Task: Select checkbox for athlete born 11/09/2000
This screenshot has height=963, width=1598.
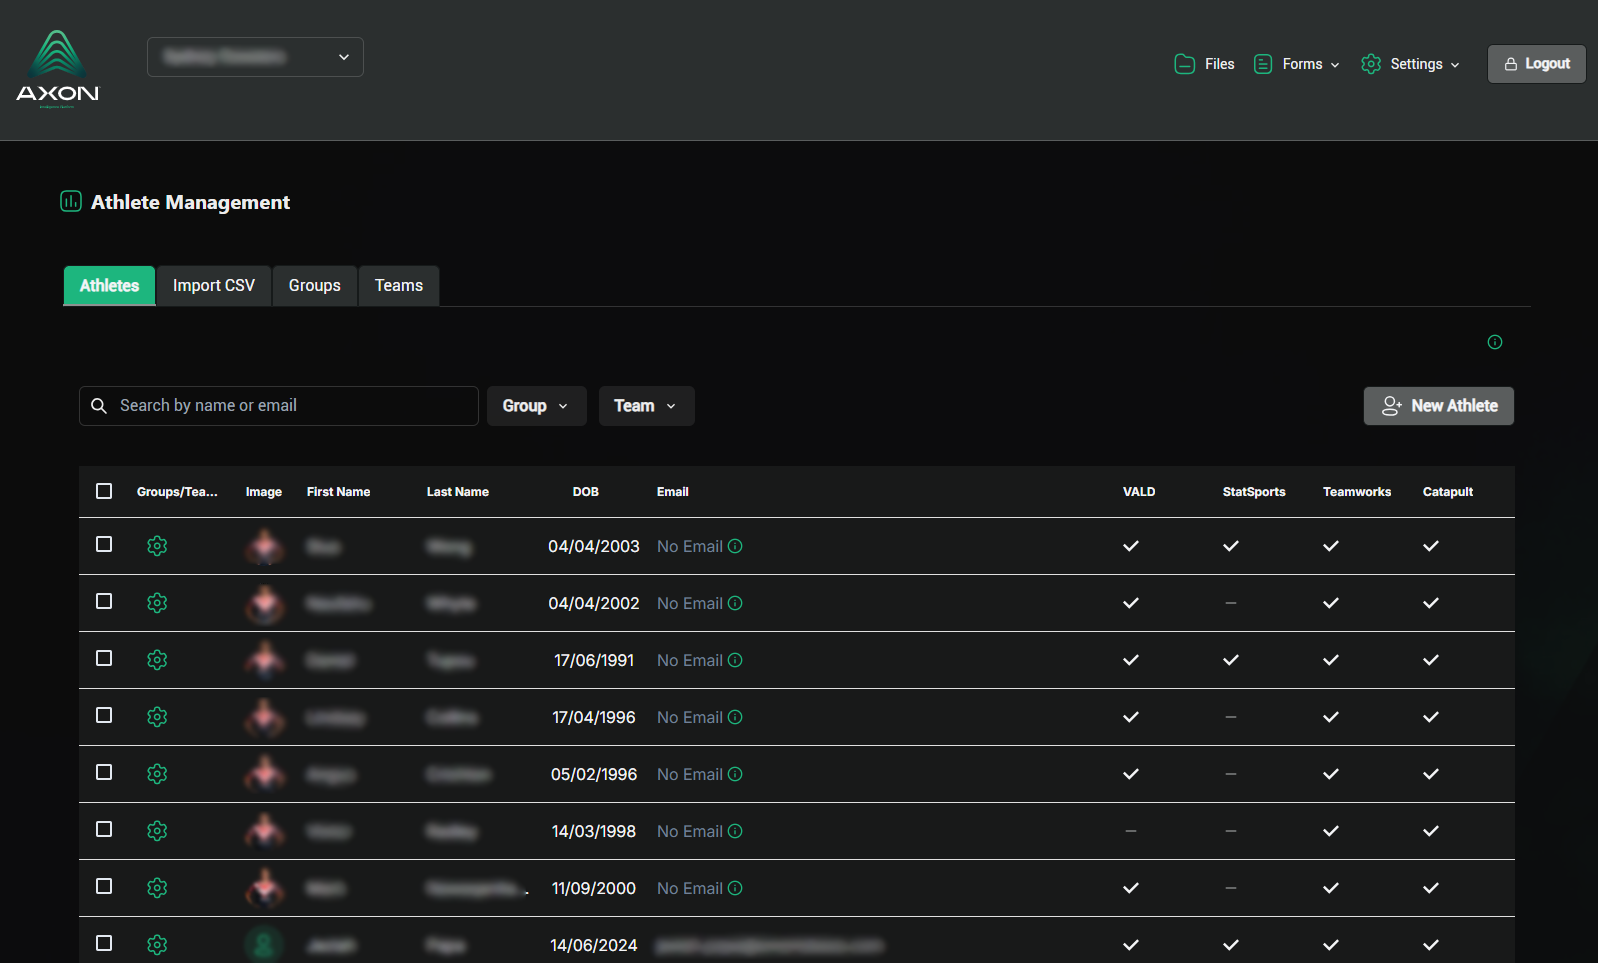Action: tap(104, 886)
